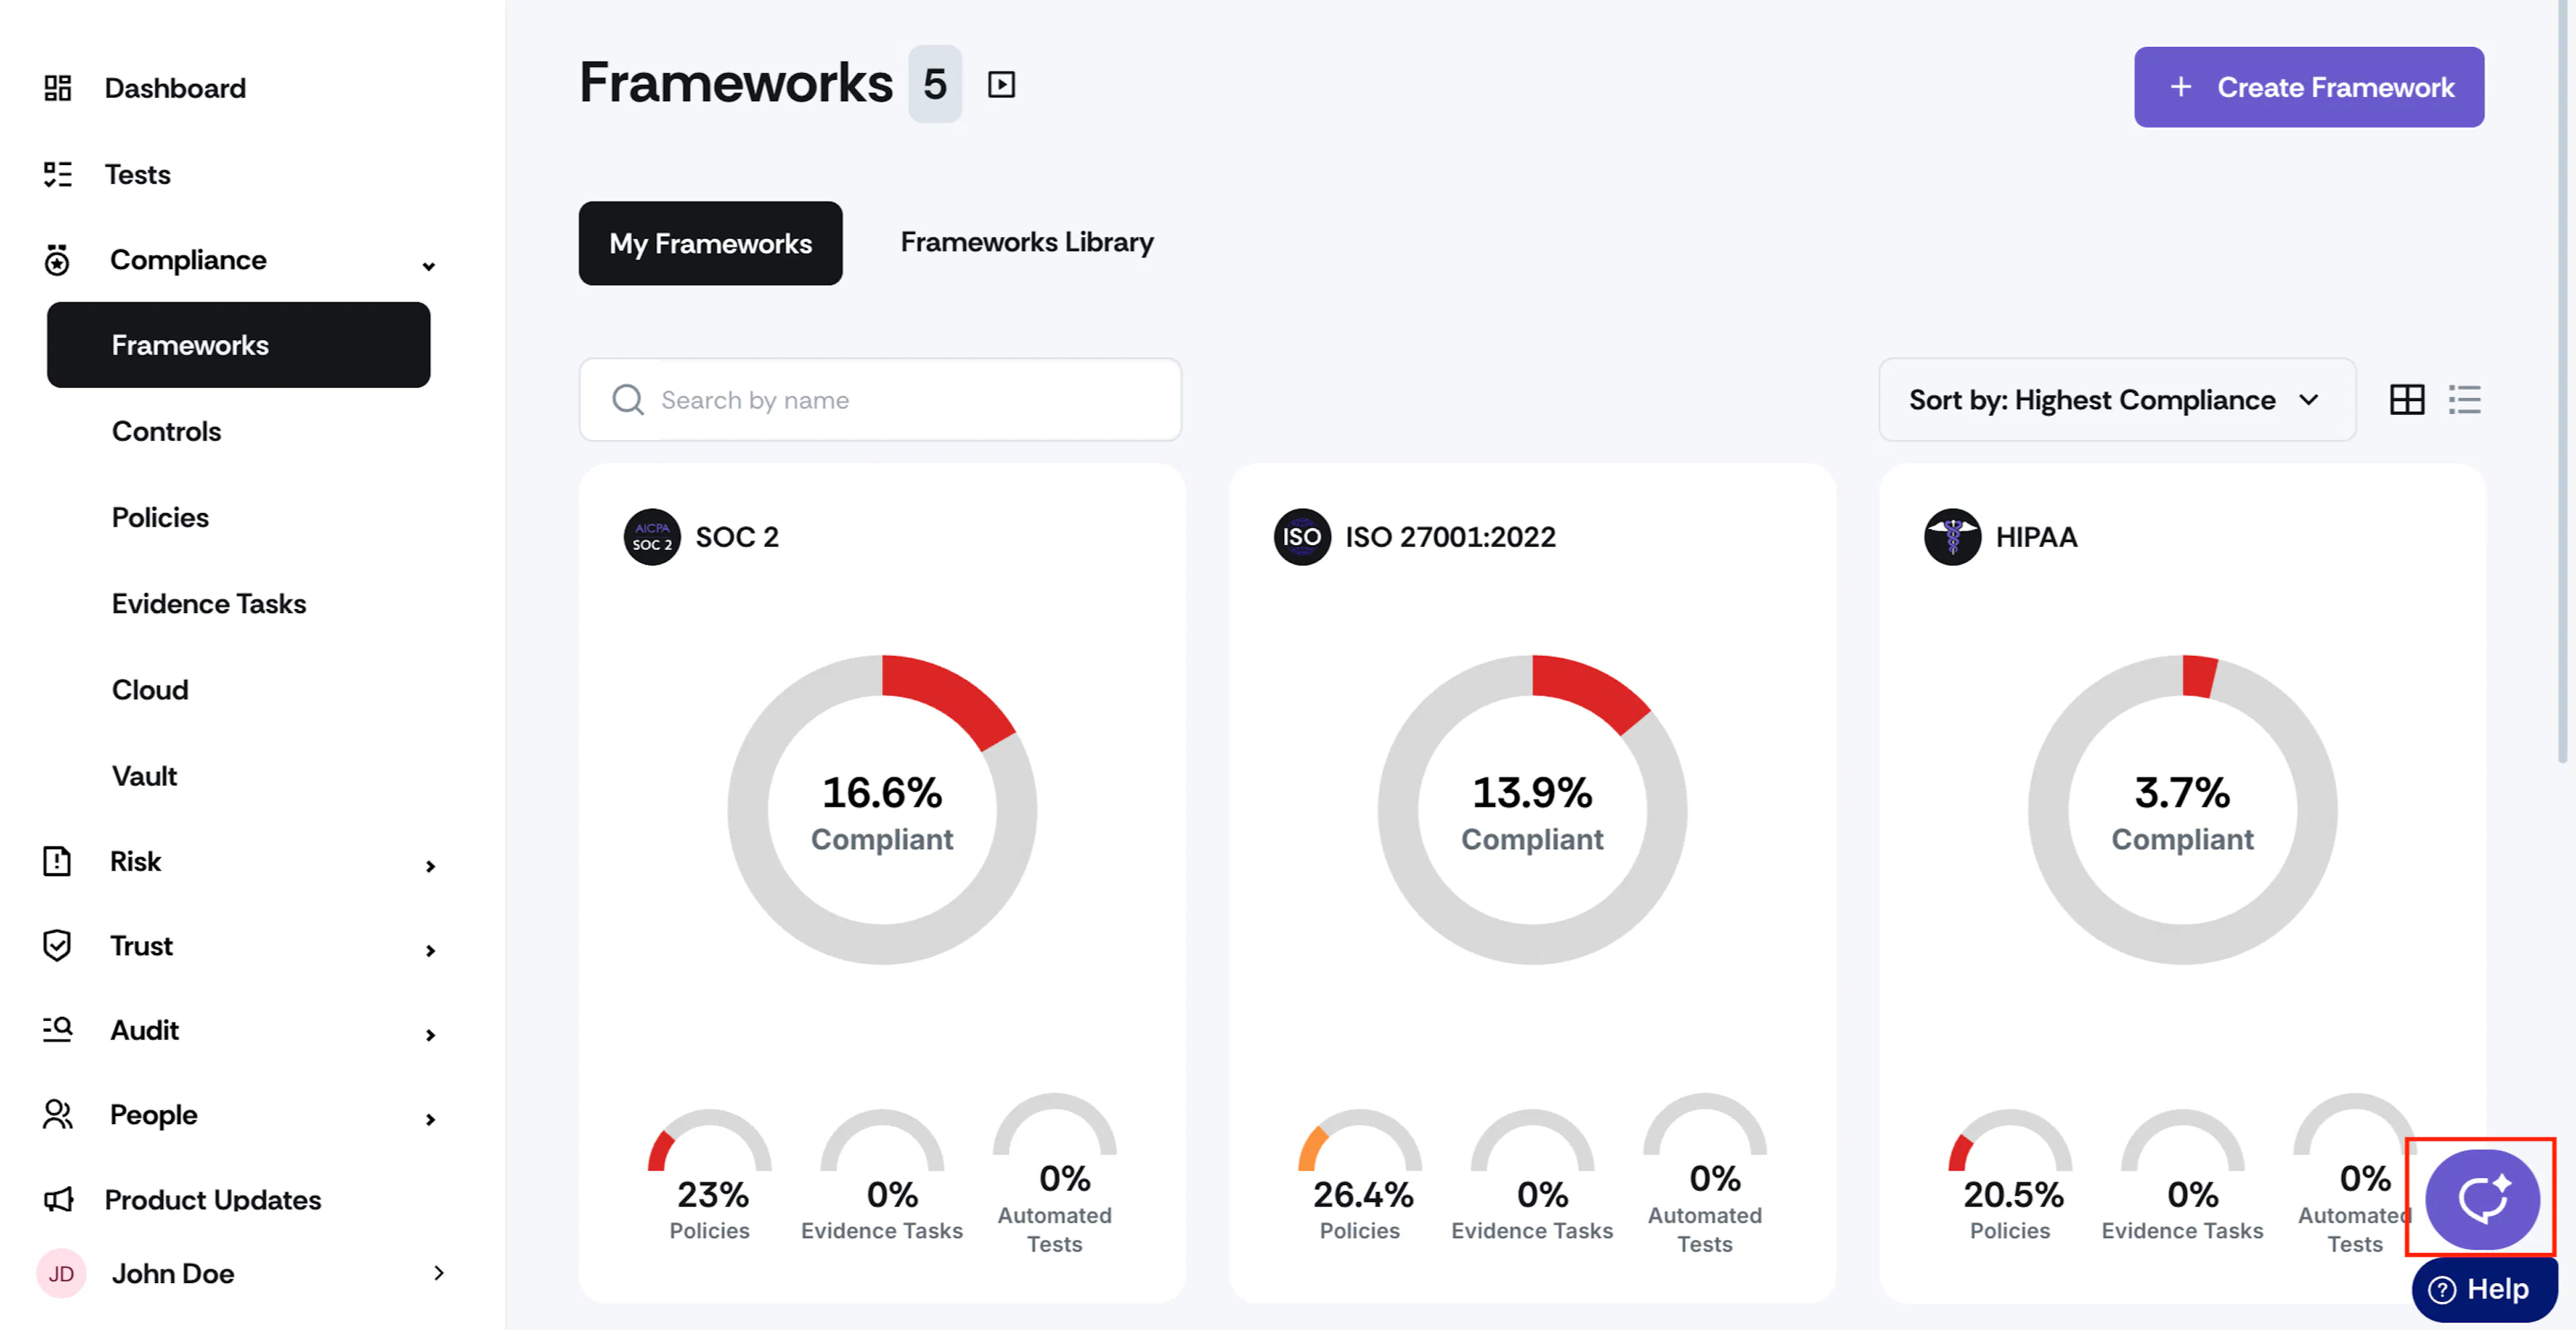Screen dimensions: 2576x1330
Task: Click the Search by name field
Action: click(x=880, y=400)
